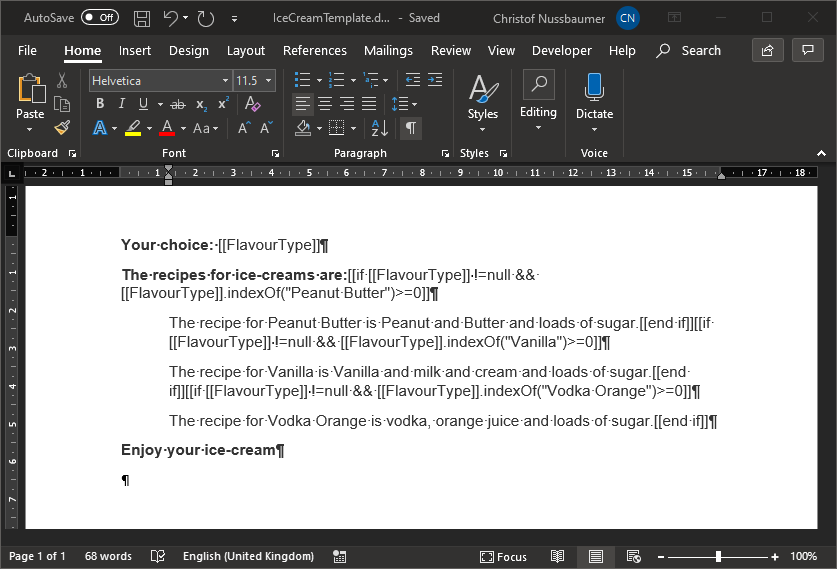Switch to Read Mode view in status bar
The width and height of the screenshot is (837, 569).
coord(557,556)
